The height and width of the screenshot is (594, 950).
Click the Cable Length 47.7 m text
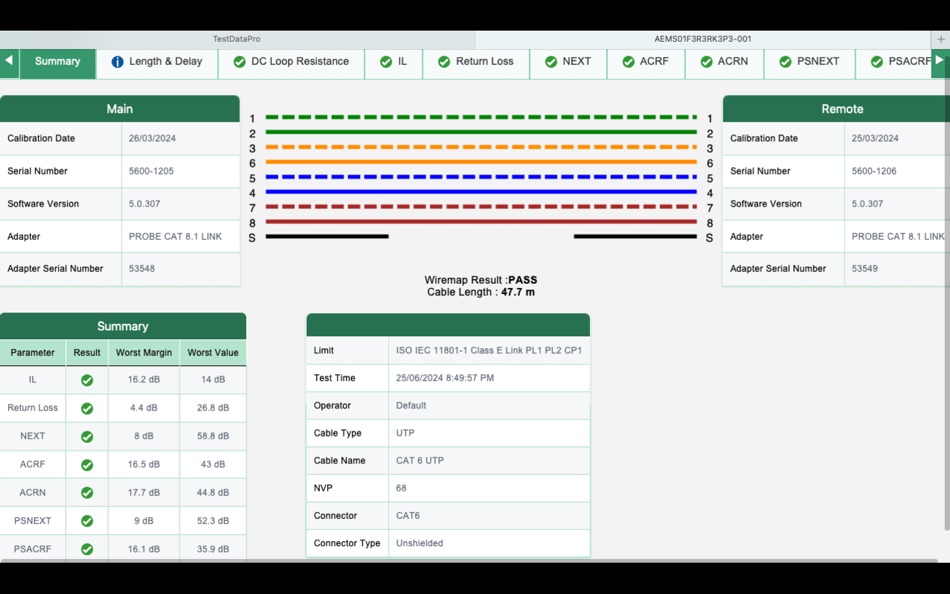tap(481, 292)
